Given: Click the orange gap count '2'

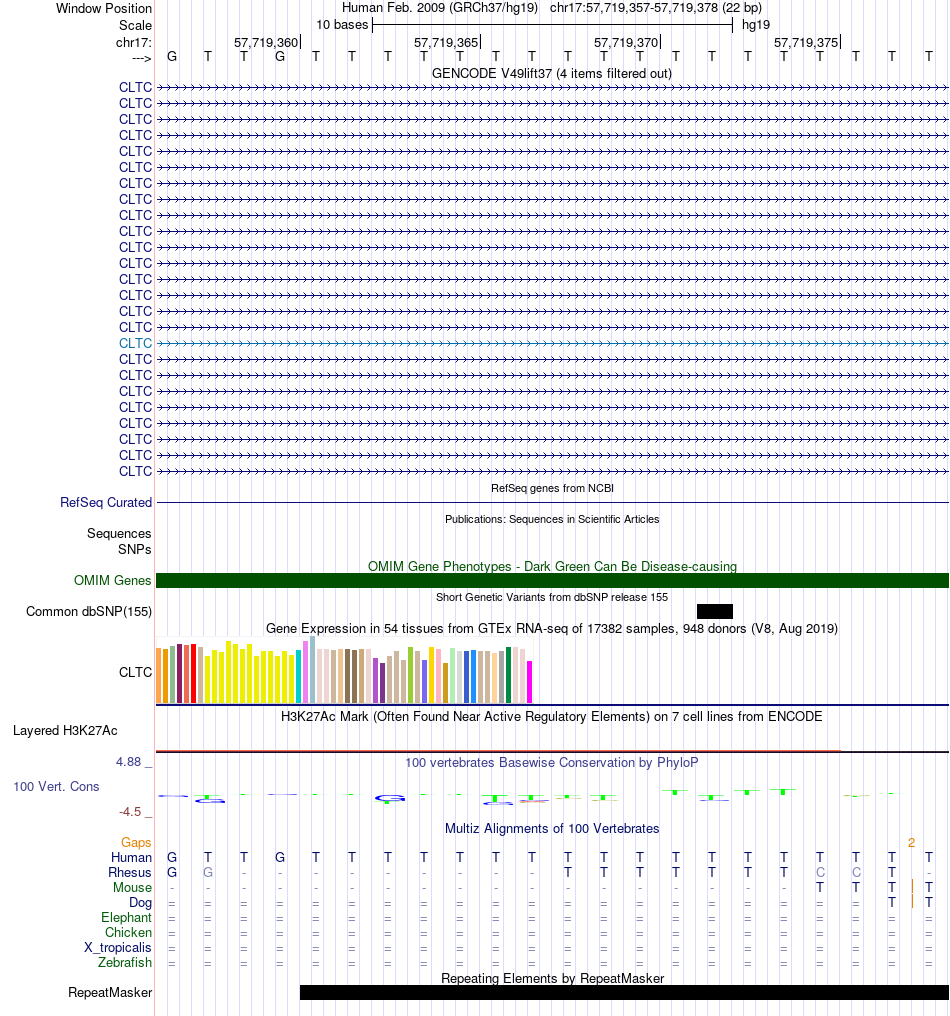Looking at the screenshot, I should (911, 842).
